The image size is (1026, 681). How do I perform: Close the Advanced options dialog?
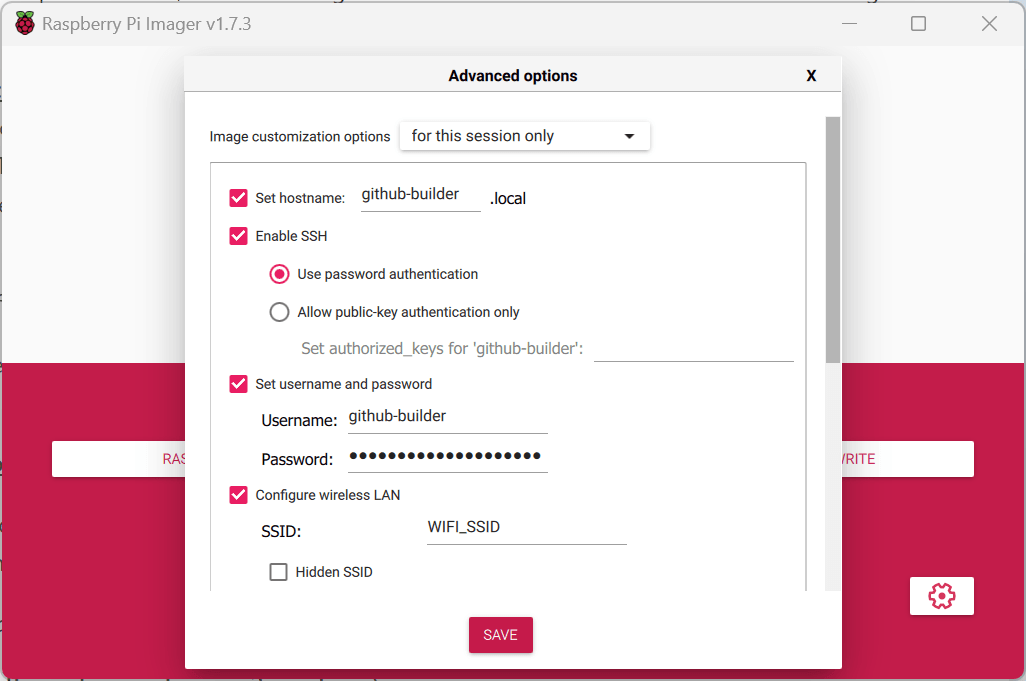(x=811, y=74)
